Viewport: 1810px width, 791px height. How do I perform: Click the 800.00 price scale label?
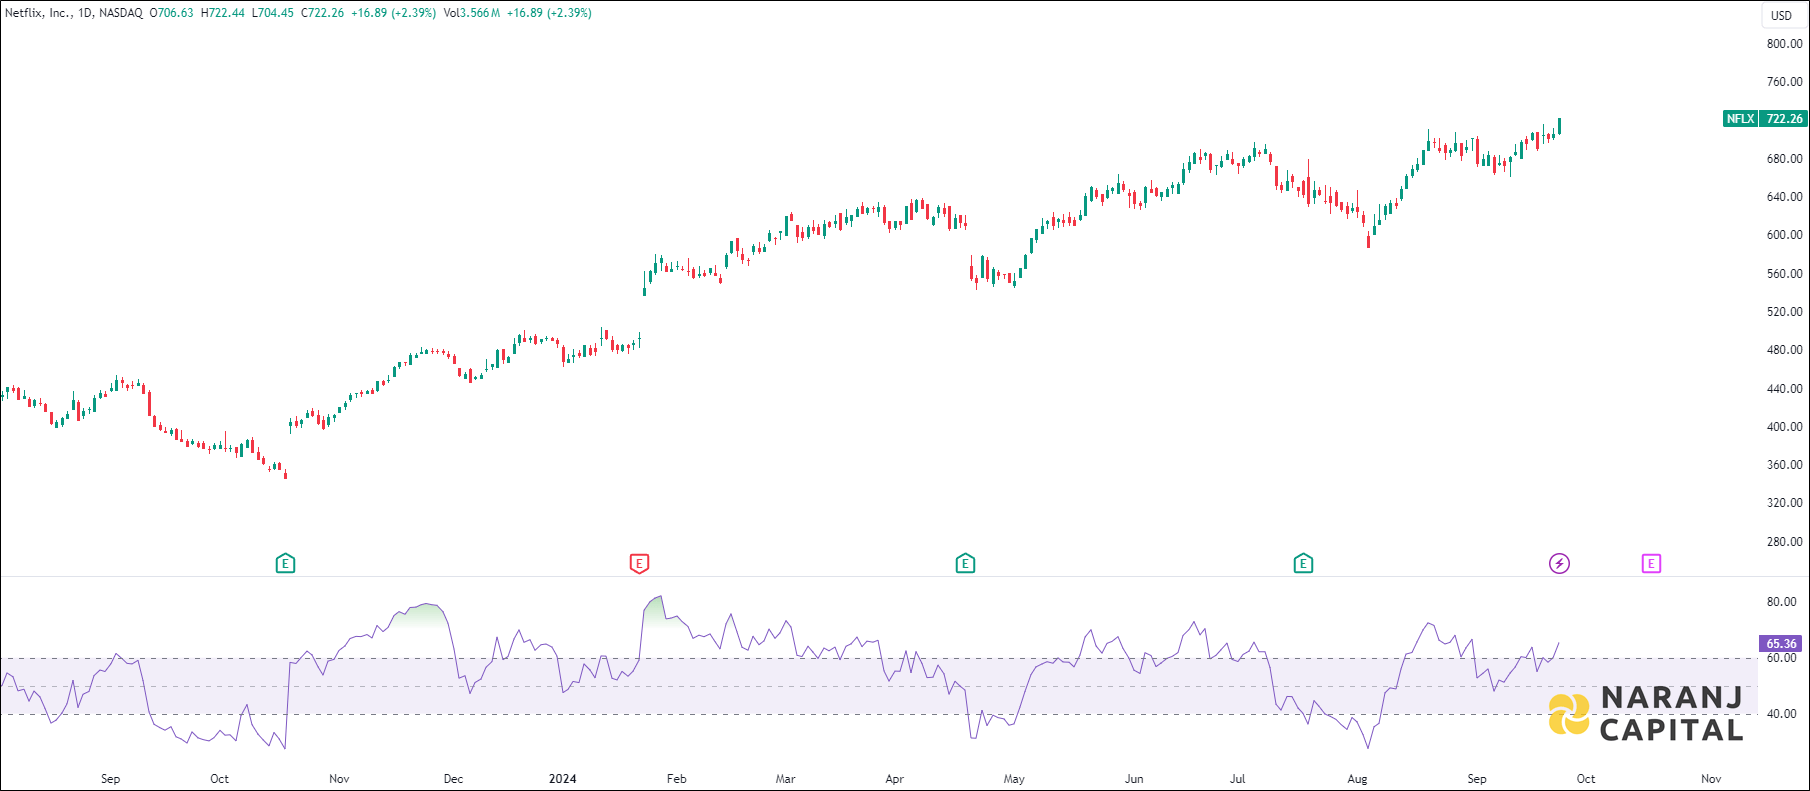pyautogui.click(x=1784, y=44)
